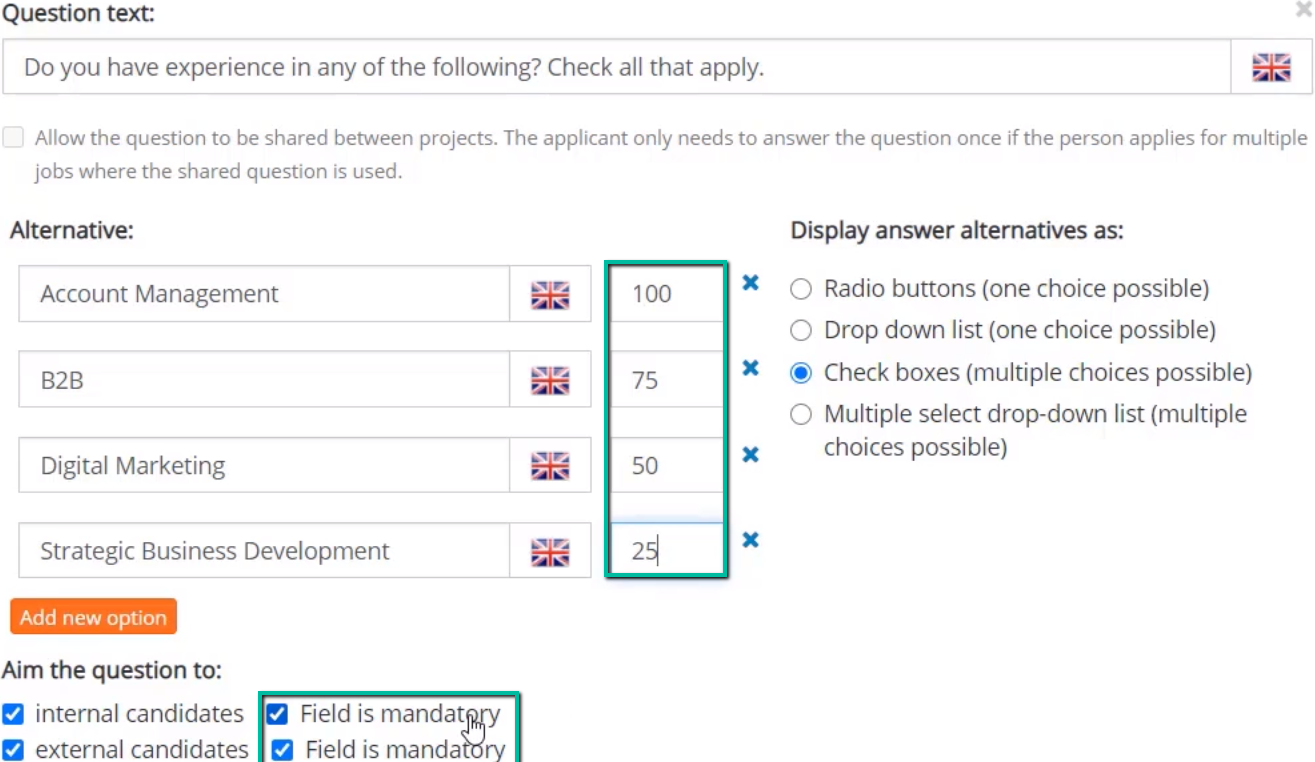Remove Digital Marketing alternative via X icon
1315x762 pixels.
[750, 454]
